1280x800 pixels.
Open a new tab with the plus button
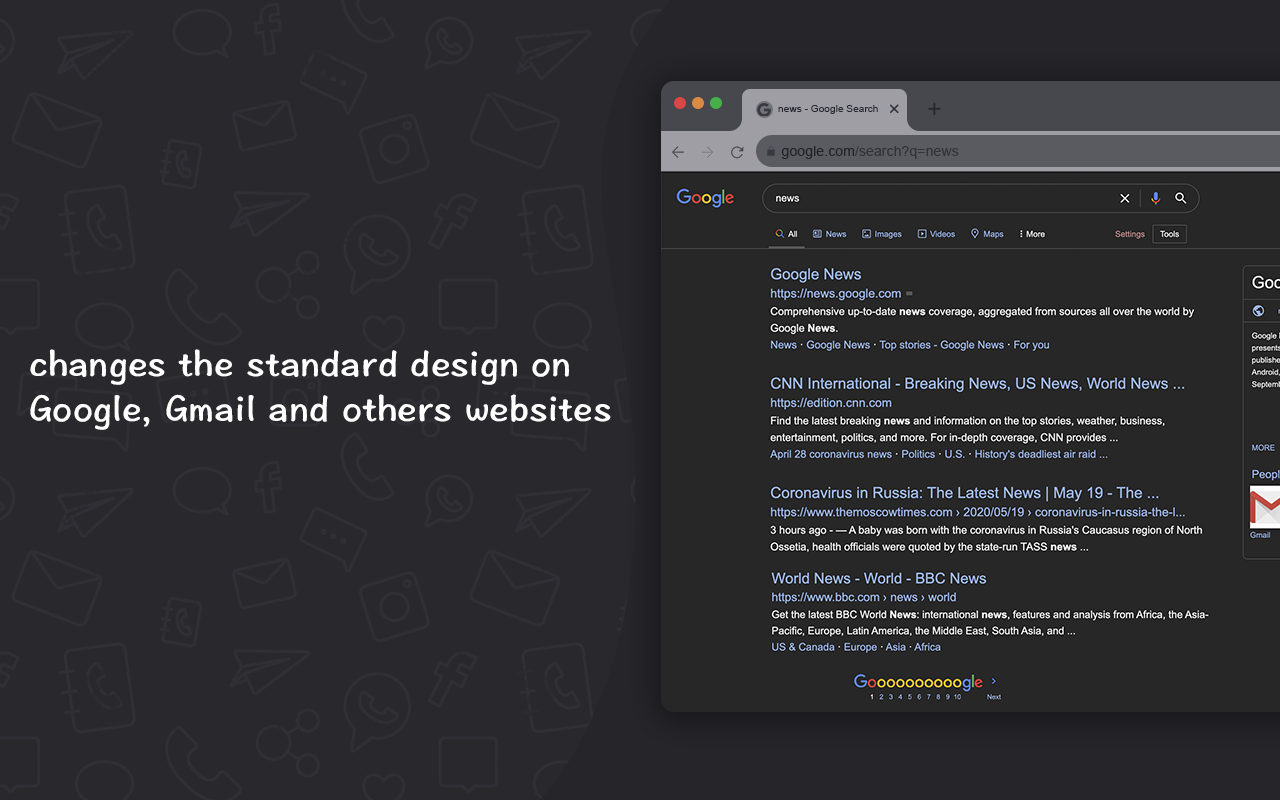(934, 109)
